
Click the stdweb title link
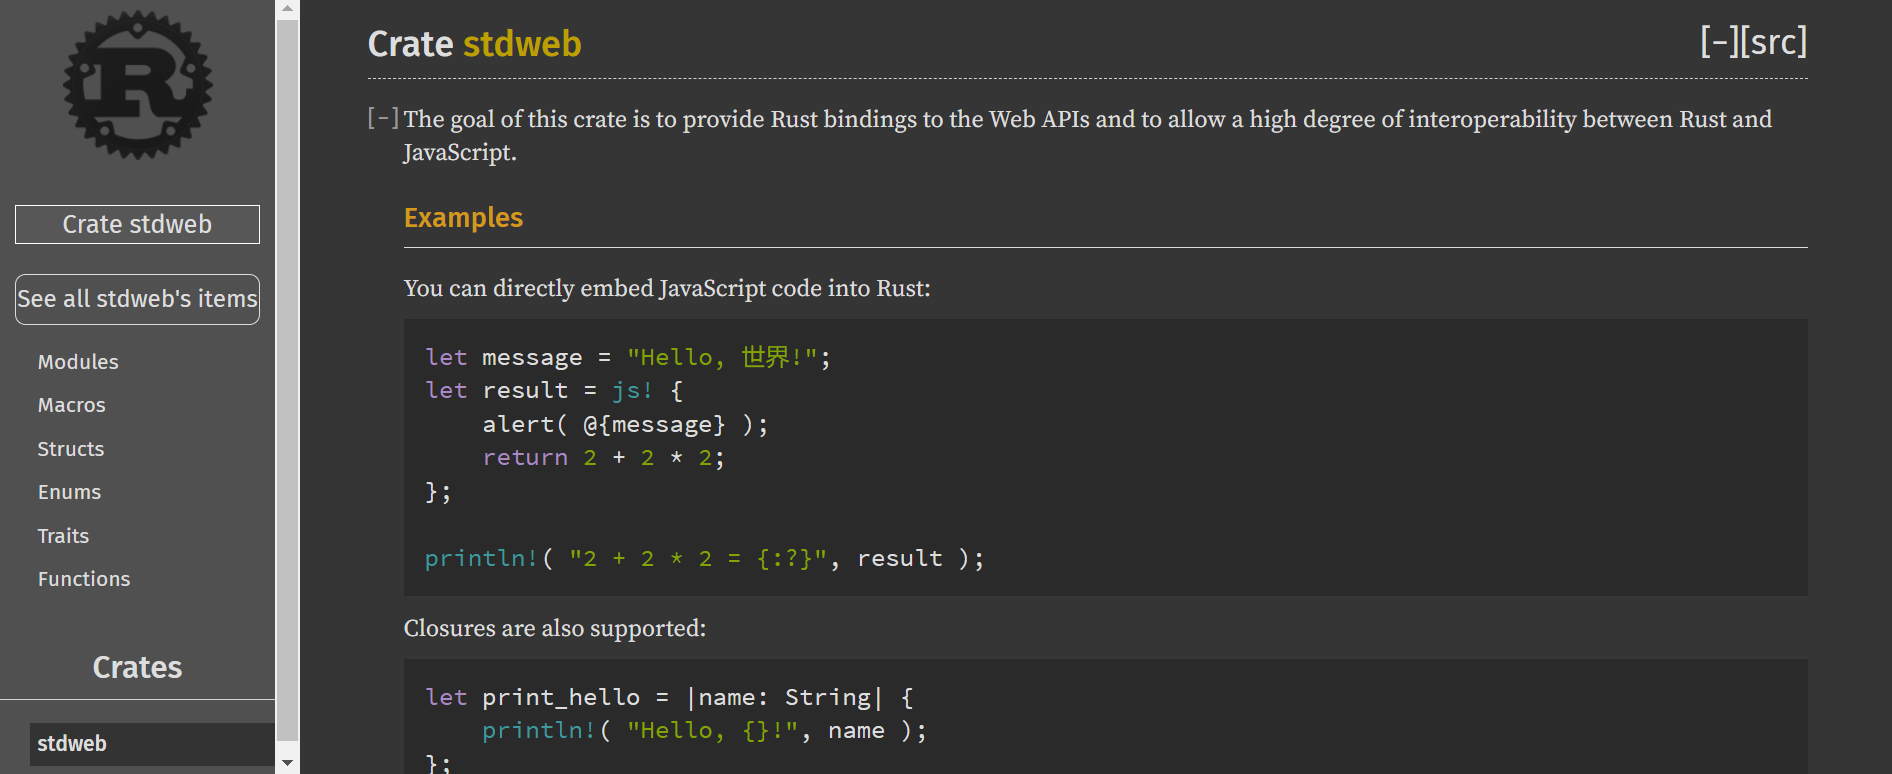pos(522,44)
